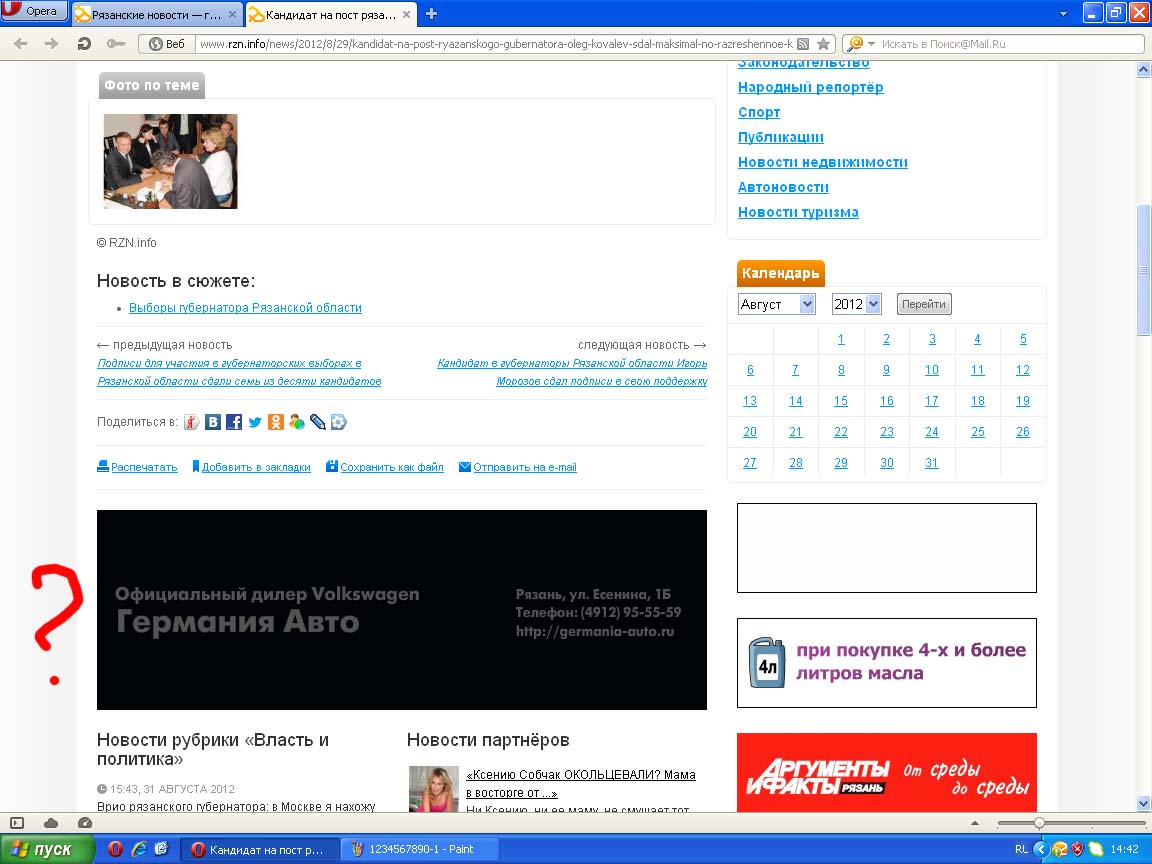
Task: Click the browser reload button
Action: [84, 43]
